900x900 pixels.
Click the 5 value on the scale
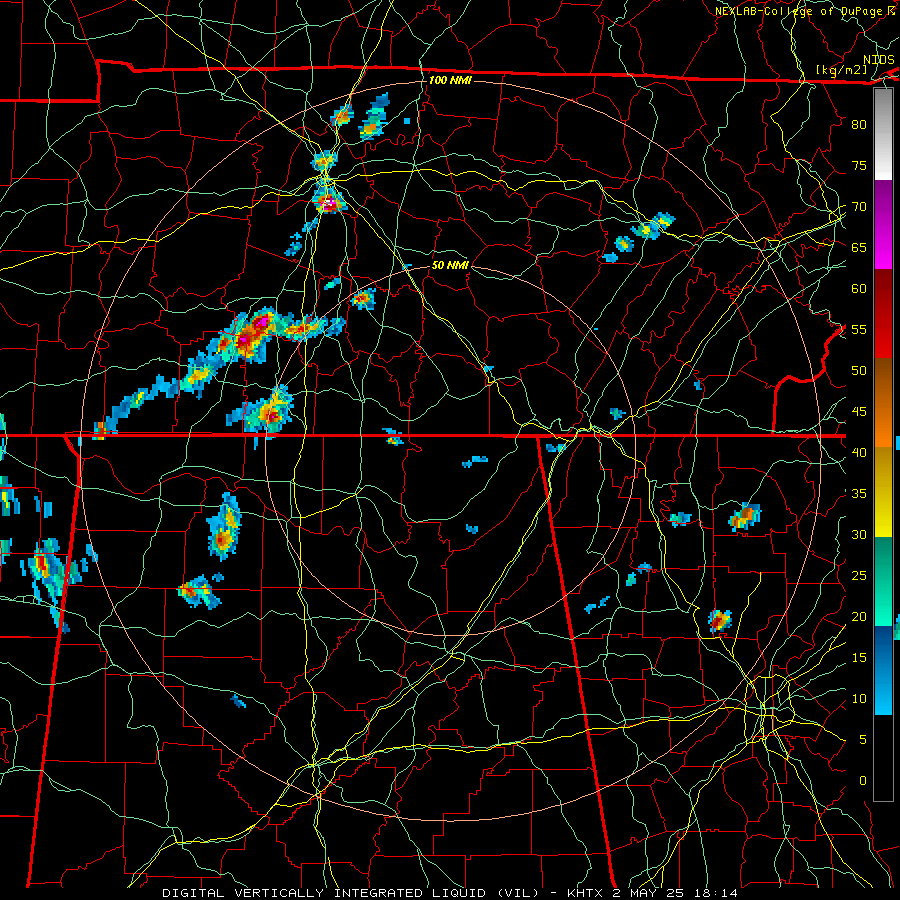click(863, 740)
